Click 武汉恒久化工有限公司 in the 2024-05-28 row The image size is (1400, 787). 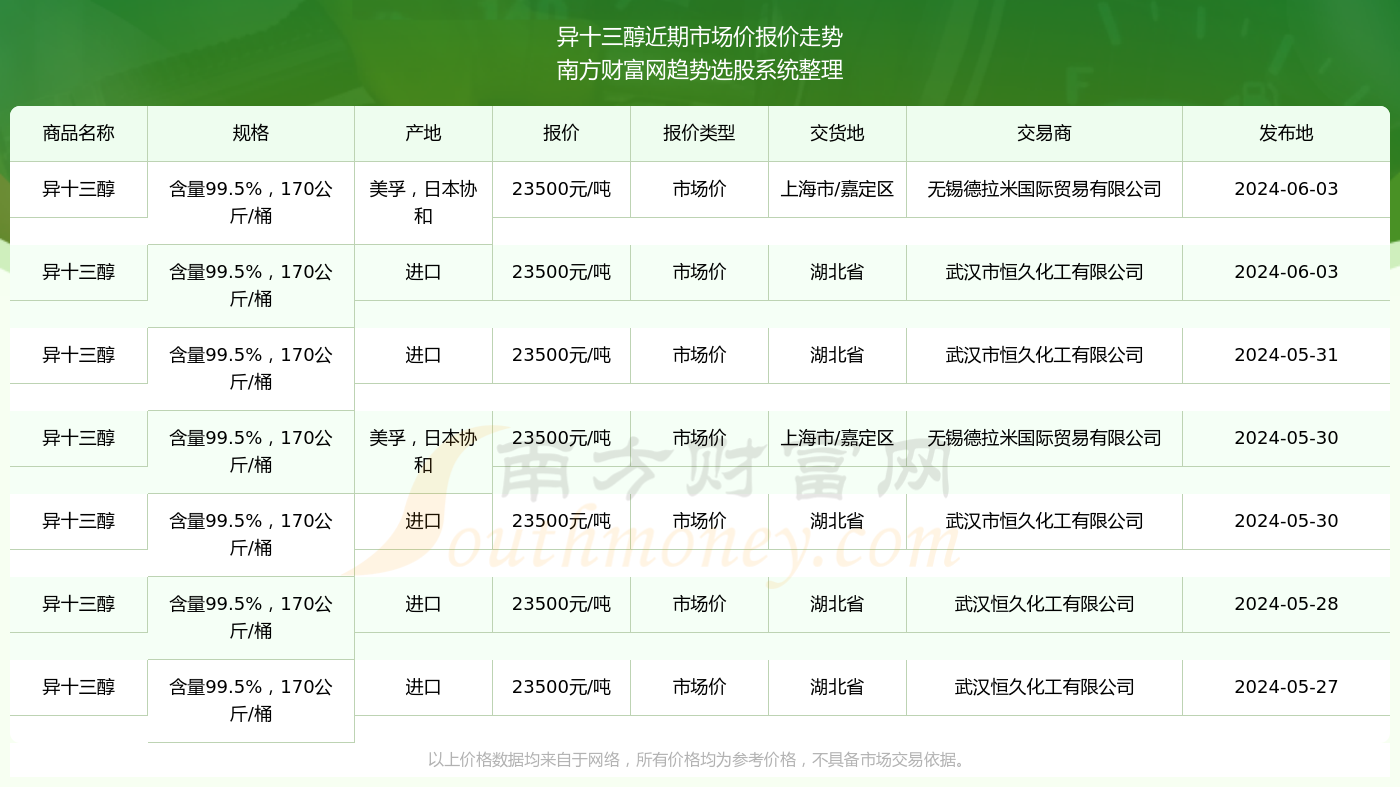[1045, 604]
